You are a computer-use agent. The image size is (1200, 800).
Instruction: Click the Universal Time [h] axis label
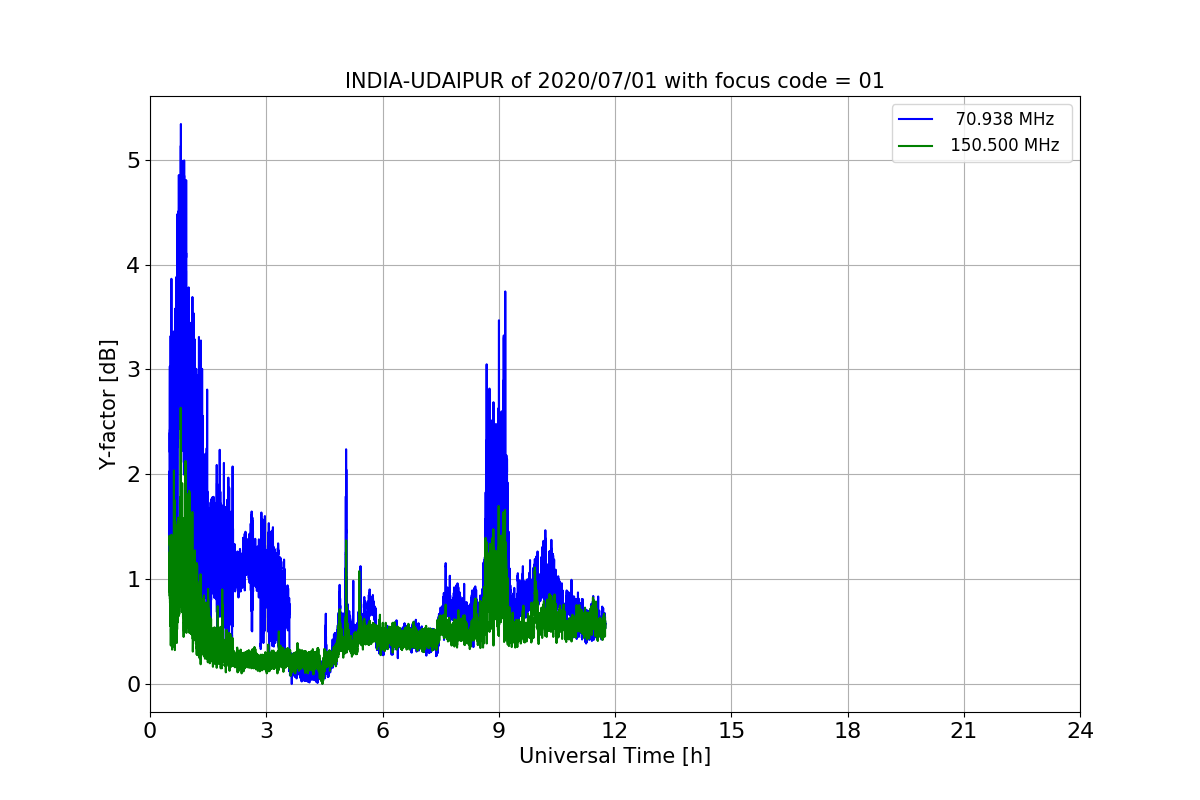[x=615, y=756]
